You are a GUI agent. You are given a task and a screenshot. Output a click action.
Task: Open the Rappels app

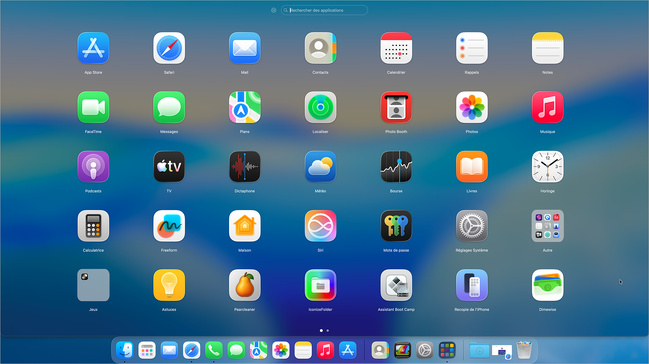pyautogui.click(x=472, y=48)
